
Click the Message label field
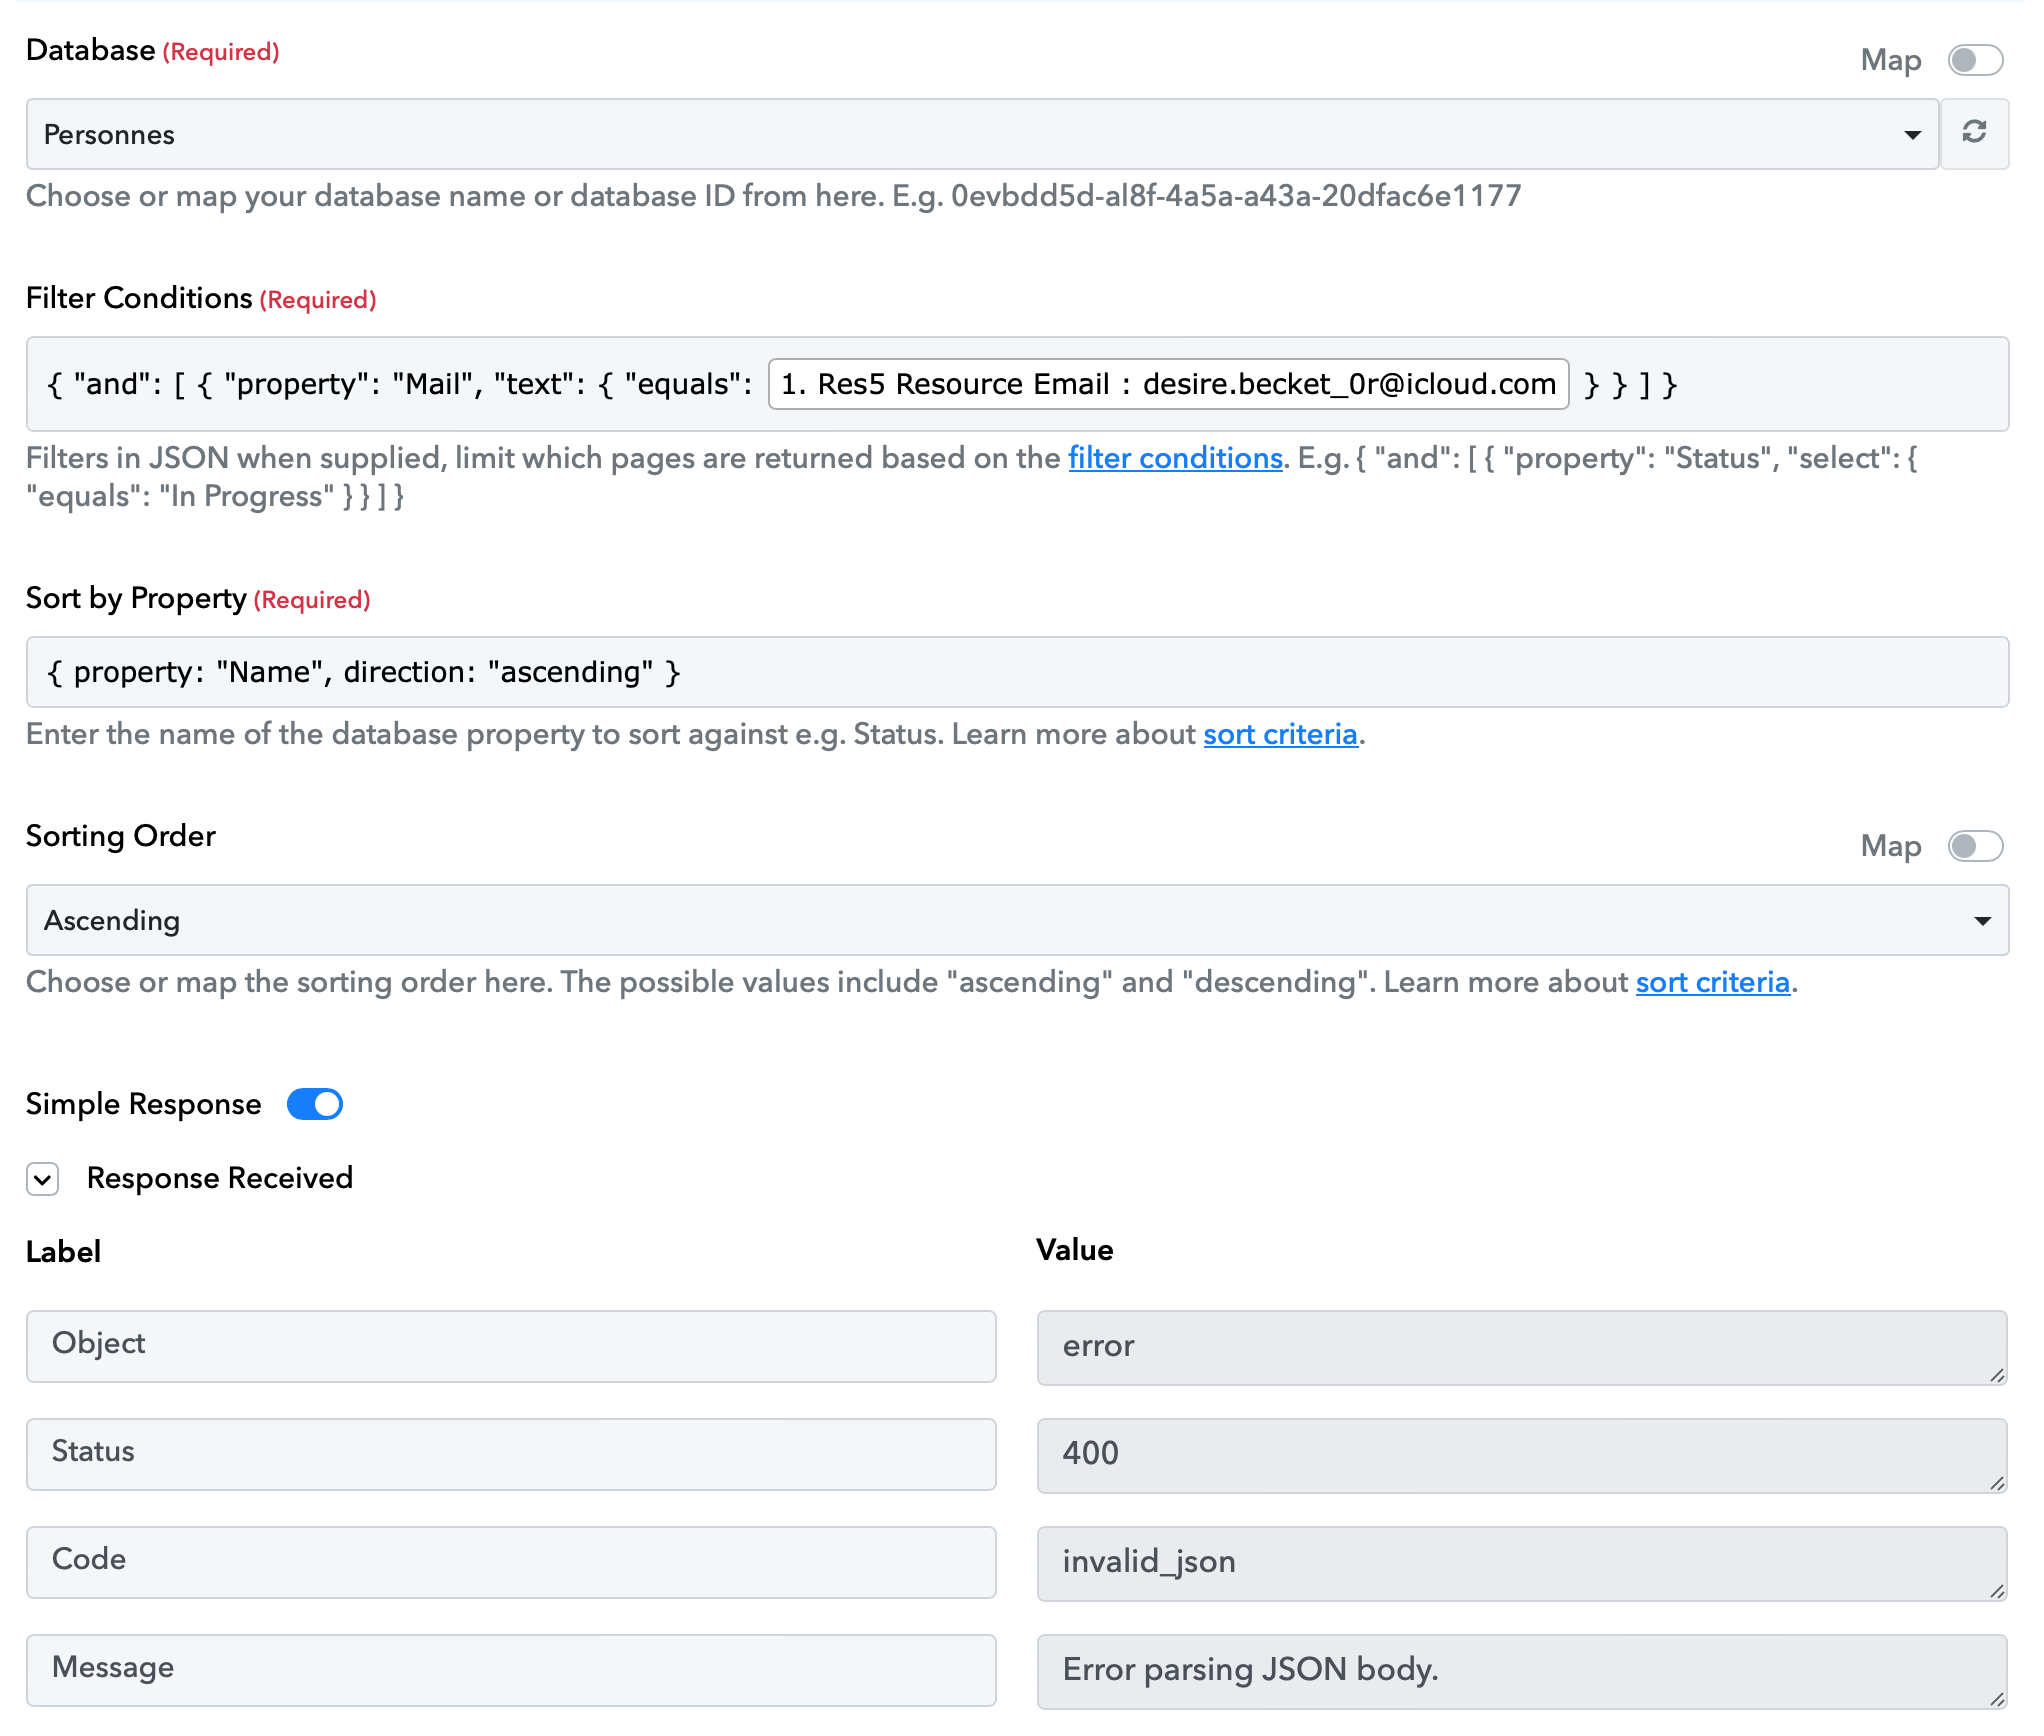tap(511, 1670)
